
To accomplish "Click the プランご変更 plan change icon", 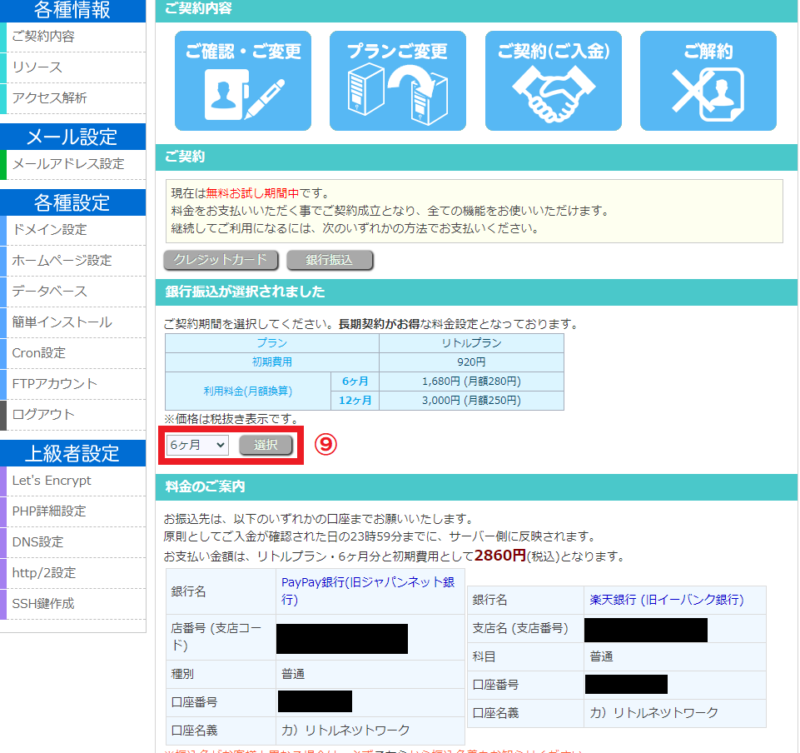I will pos(398,80).
